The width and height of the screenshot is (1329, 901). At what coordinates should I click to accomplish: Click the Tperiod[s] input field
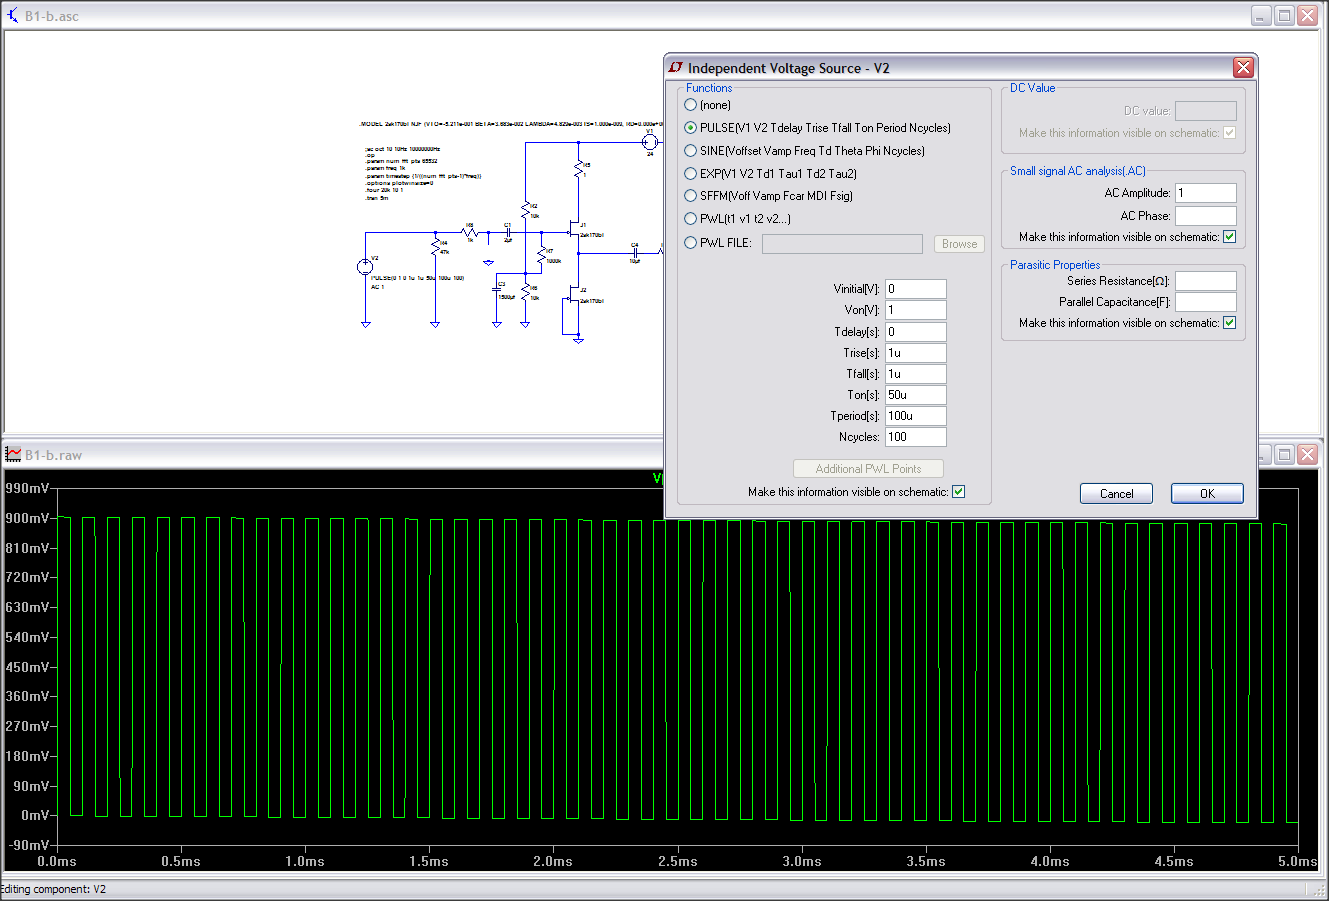click(x=915, y=416)
